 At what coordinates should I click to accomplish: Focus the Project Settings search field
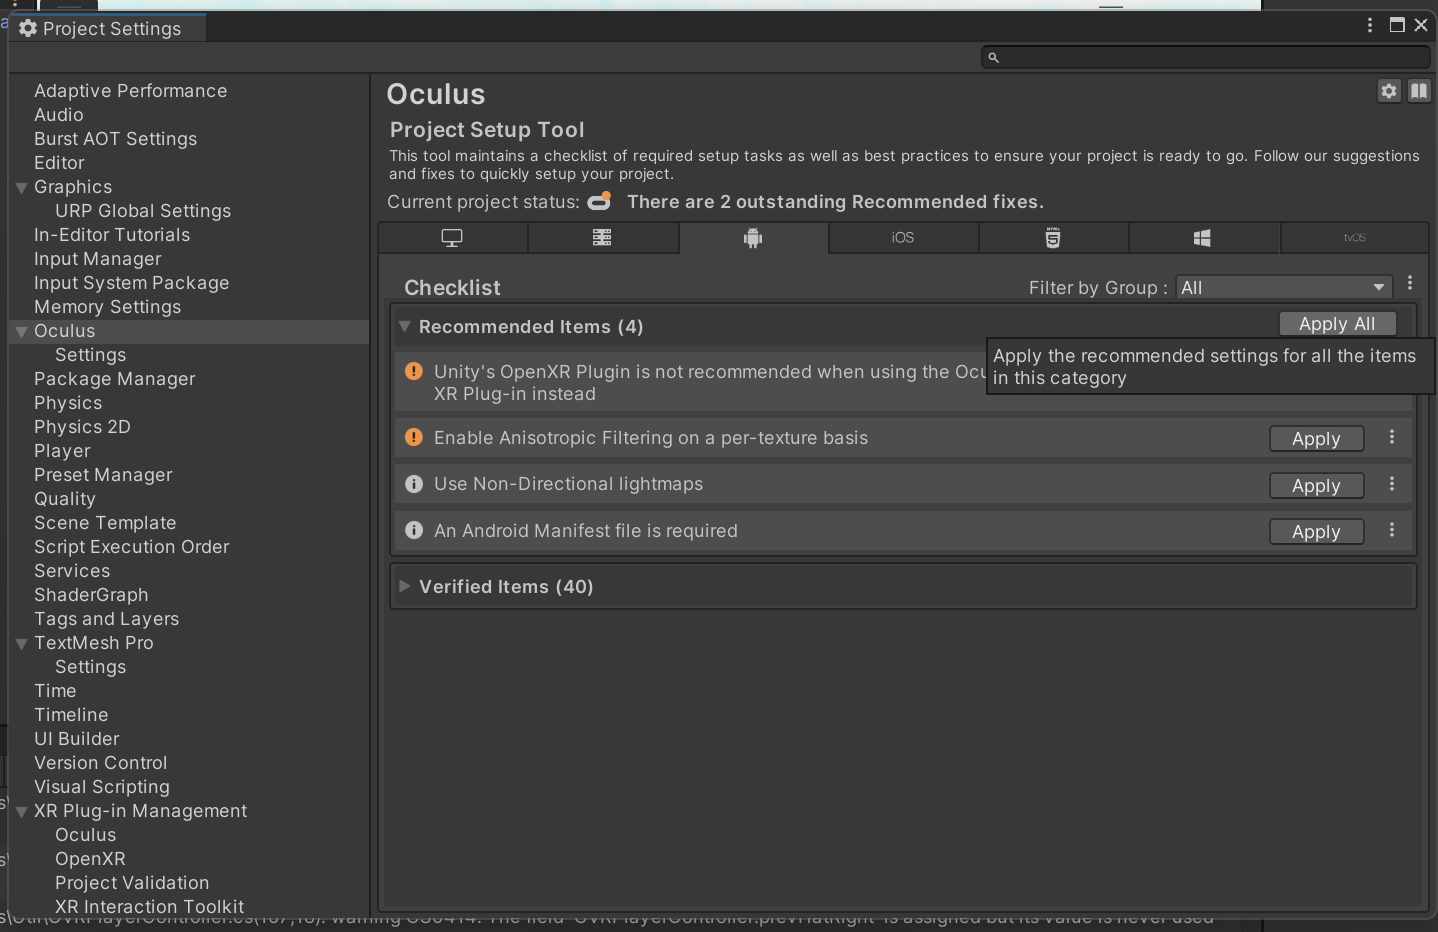pyautogui.click(x=1205, y=58)
